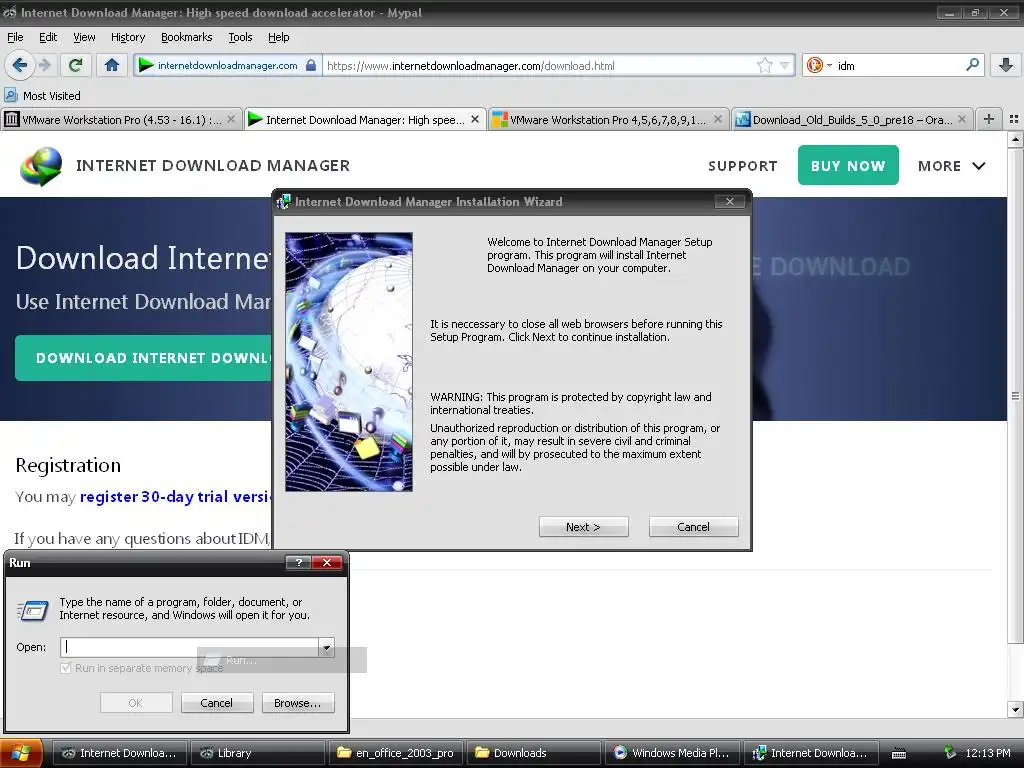1024x768 pixels.
Task: Go forward with the forward arrow
Action: coord(45,65)
